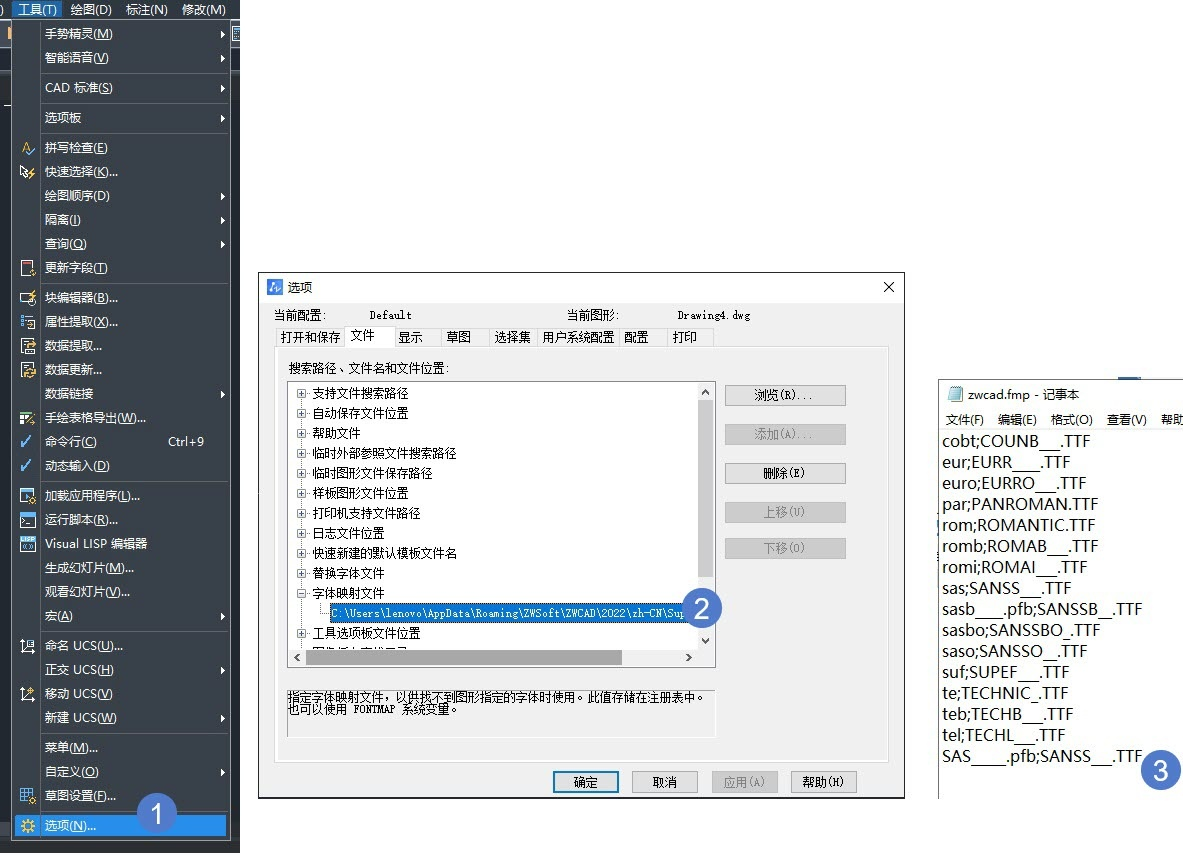Click the Move UCS icon
The image size is (1183, 856).
click(27, 694)
